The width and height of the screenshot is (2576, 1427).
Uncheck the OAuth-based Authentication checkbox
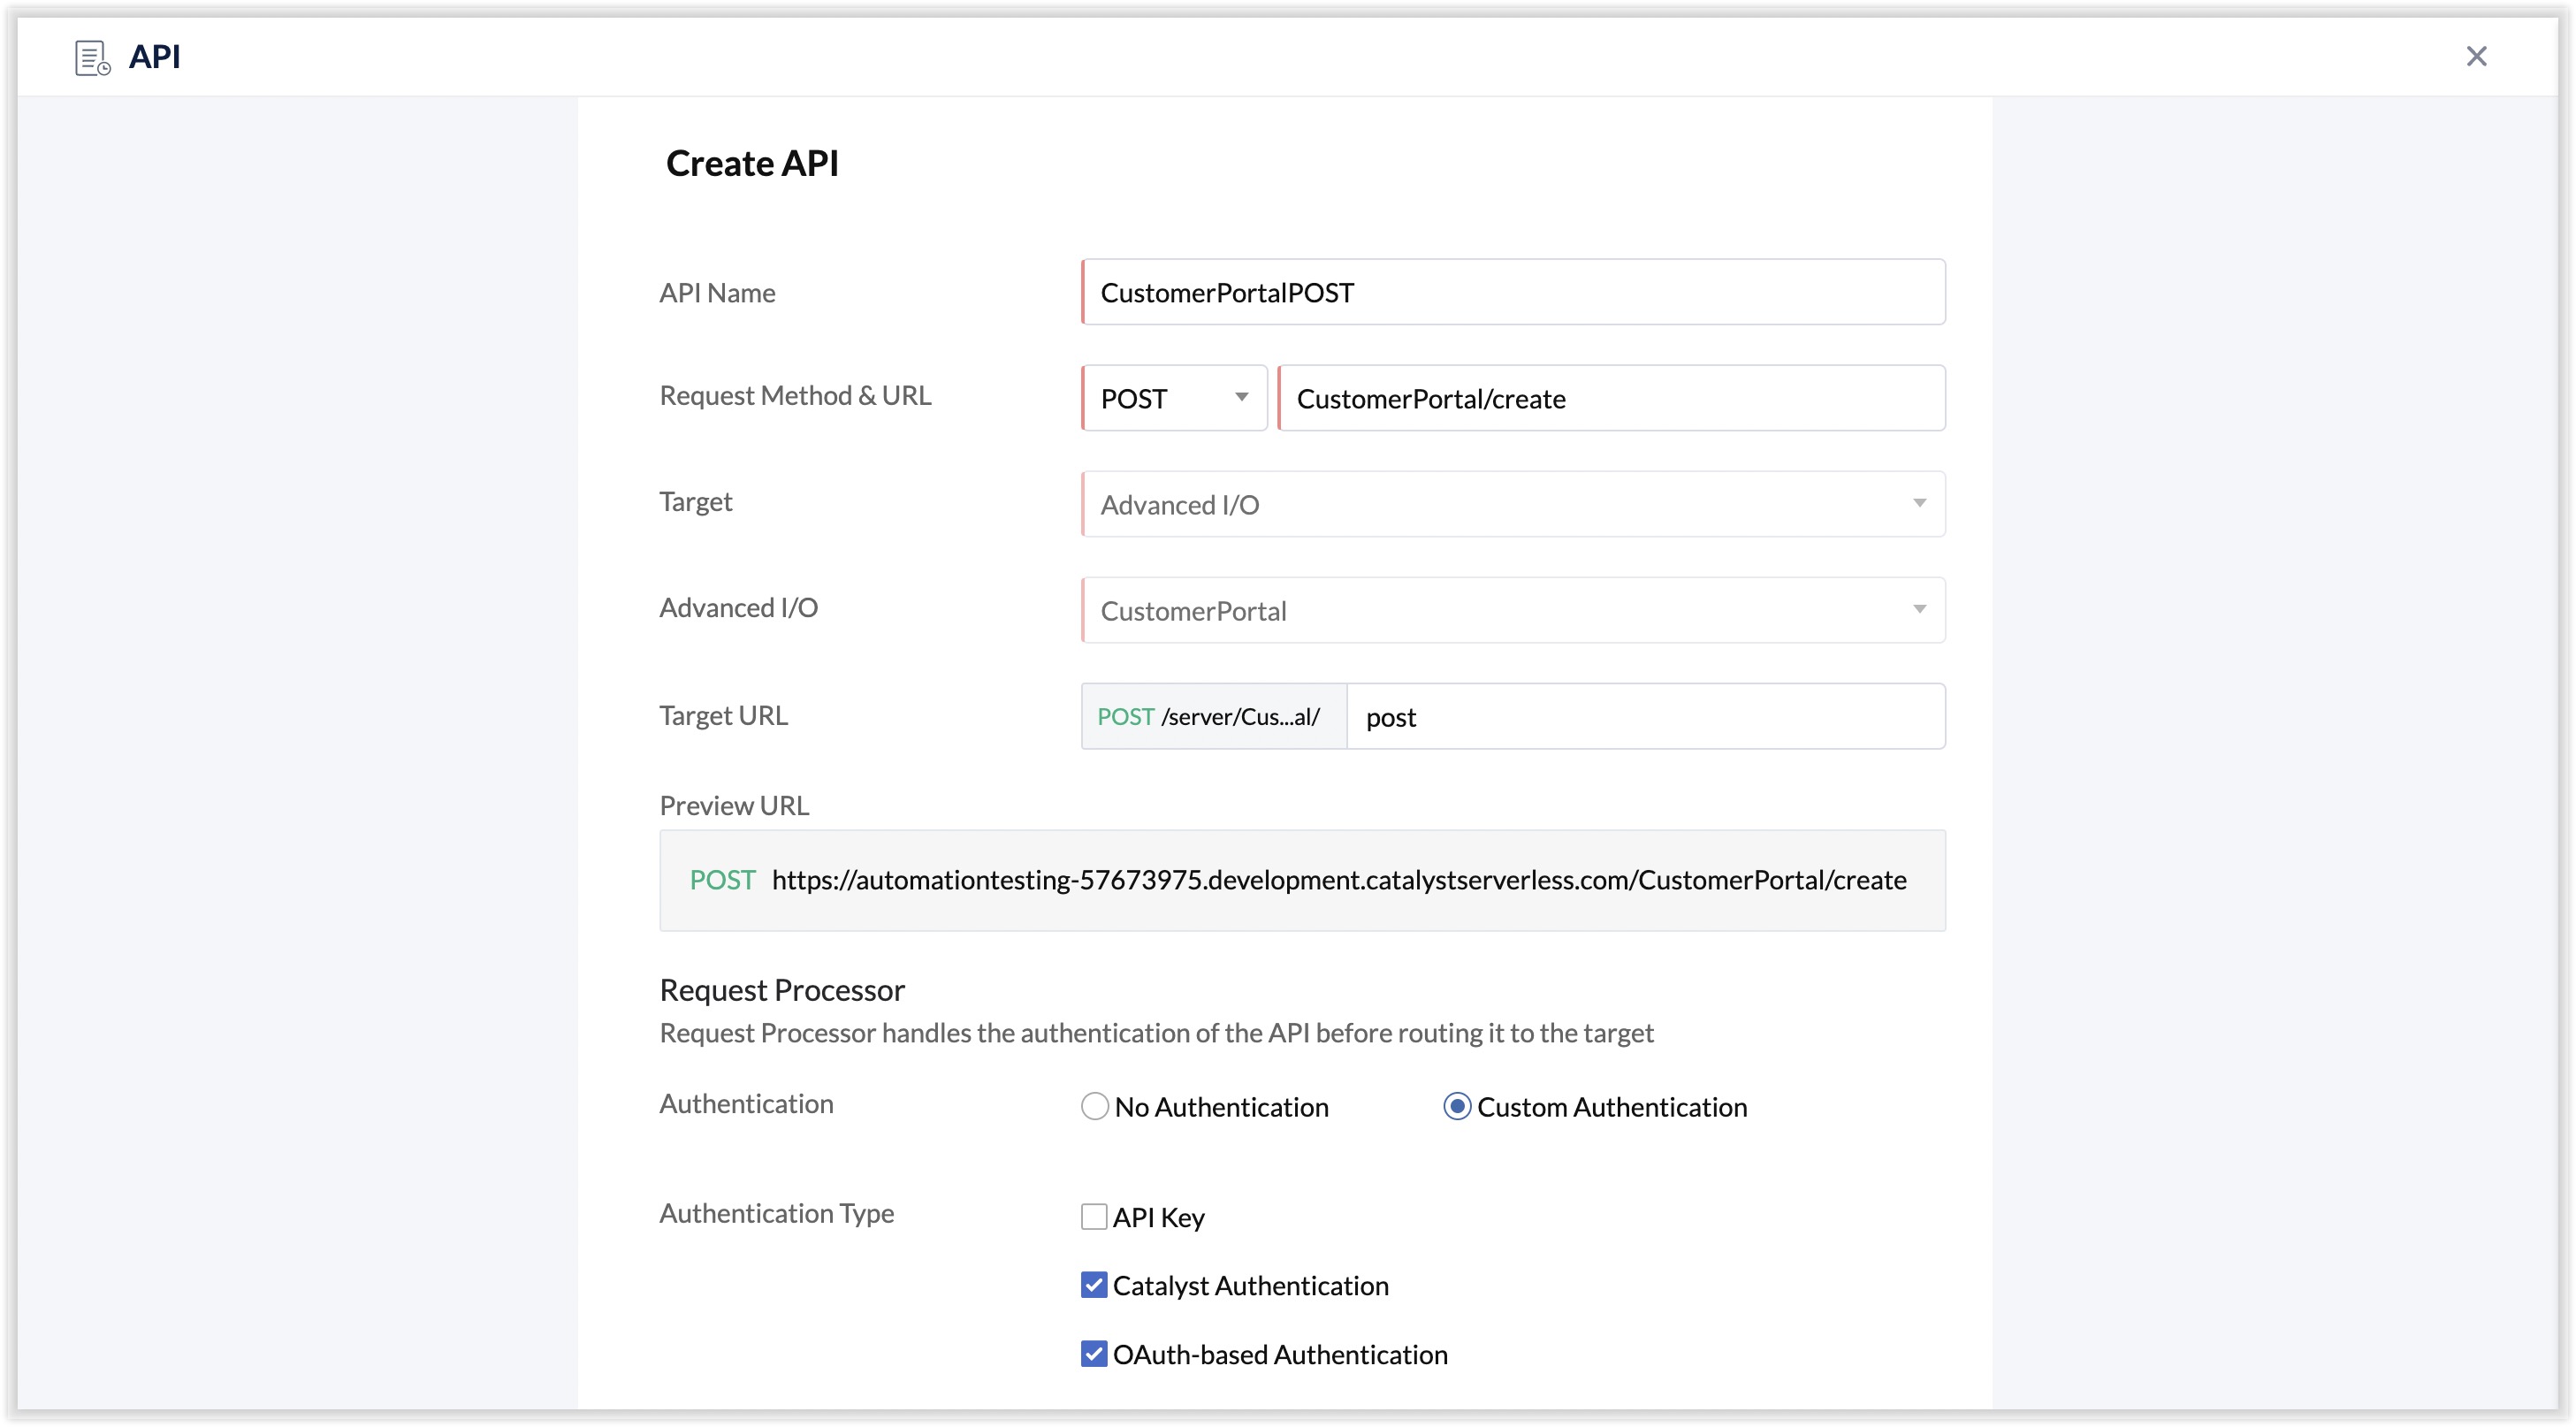click(1094, 1353)
